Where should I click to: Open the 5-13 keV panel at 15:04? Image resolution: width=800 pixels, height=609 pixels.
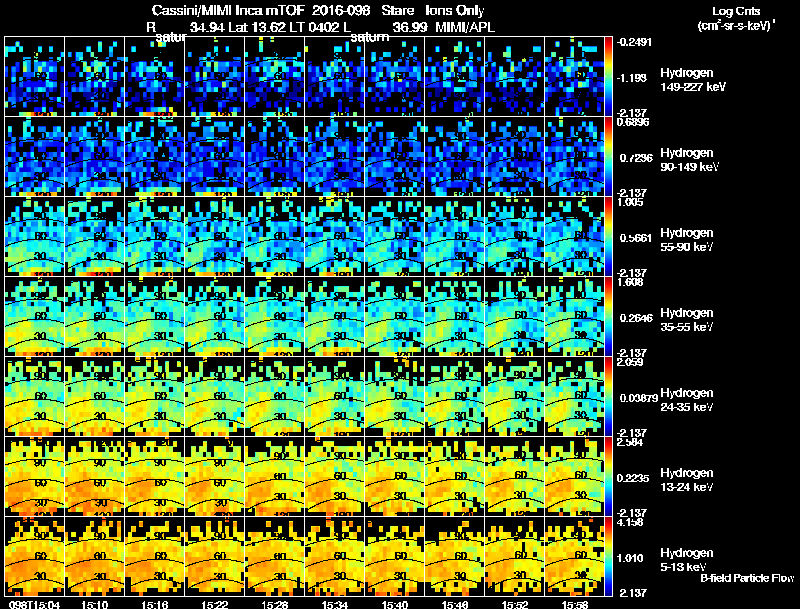pos(35,557)
